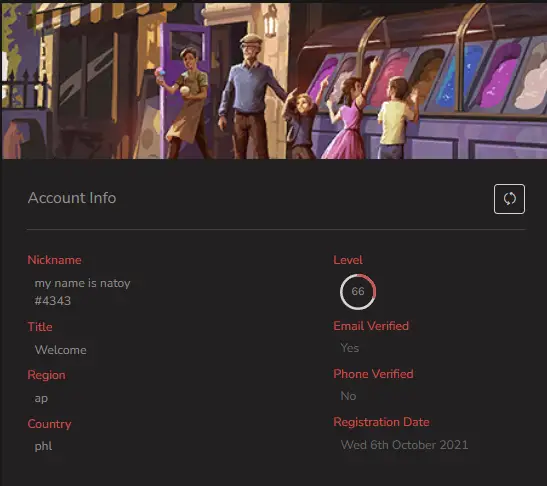547x486 pixels.
Task: Click the player card banner artwork
Action: point(275,81)
